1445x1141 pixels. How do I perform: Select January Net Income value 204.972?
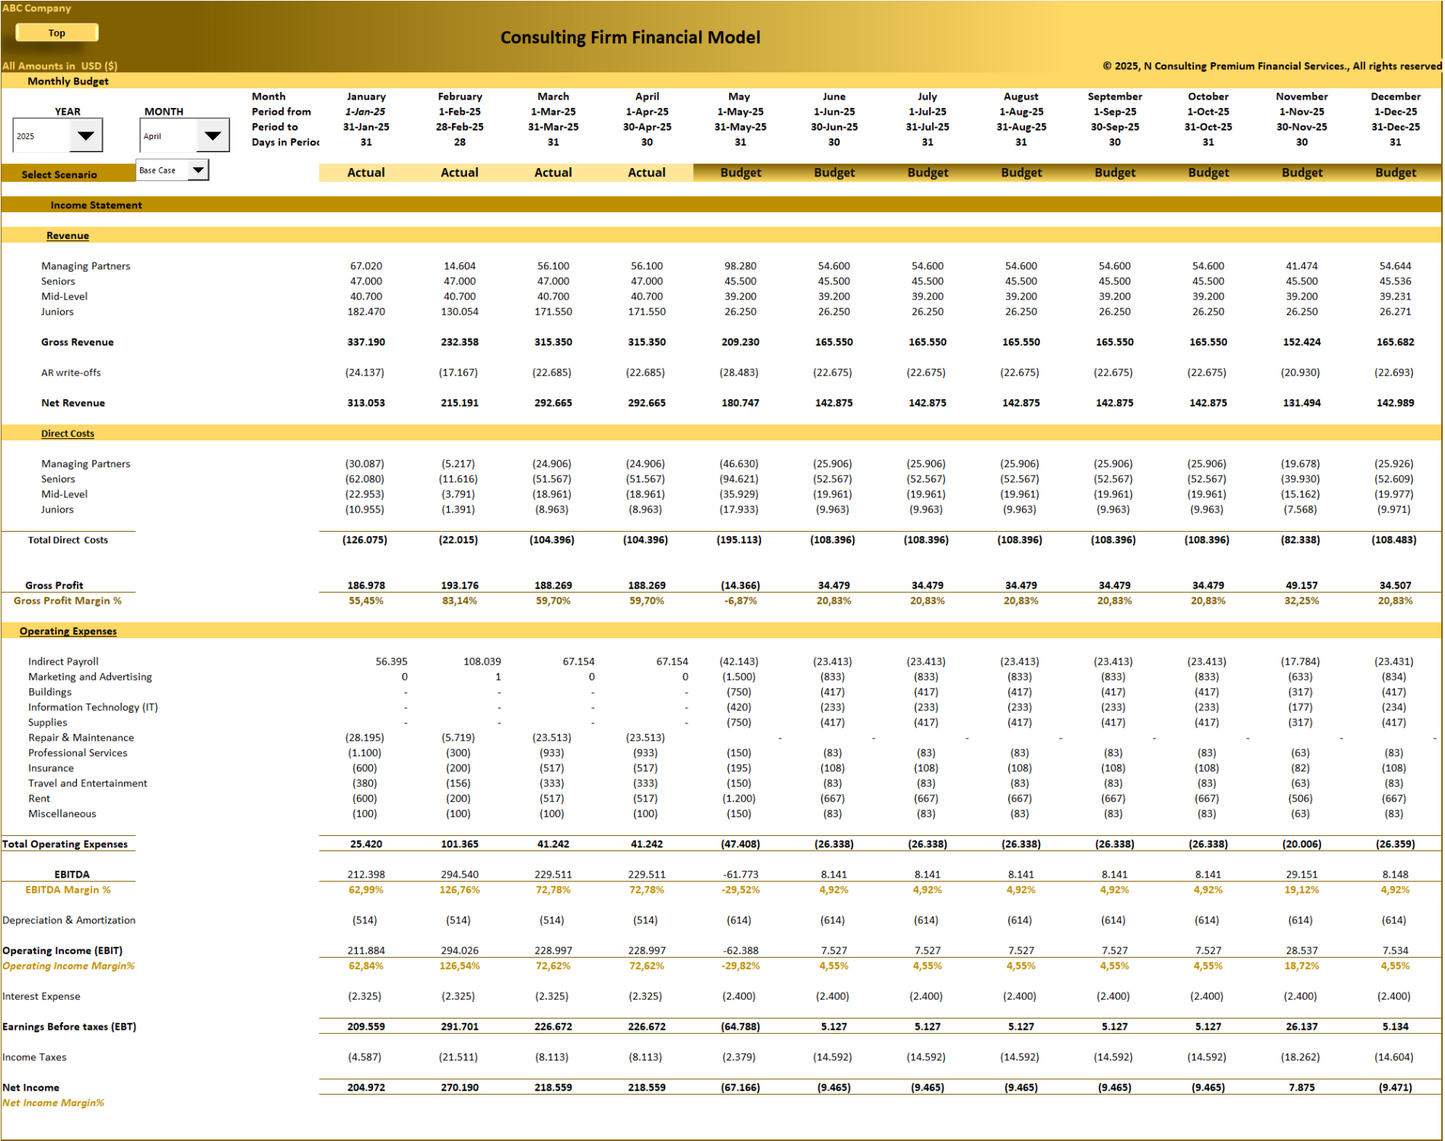[366, 1088]
